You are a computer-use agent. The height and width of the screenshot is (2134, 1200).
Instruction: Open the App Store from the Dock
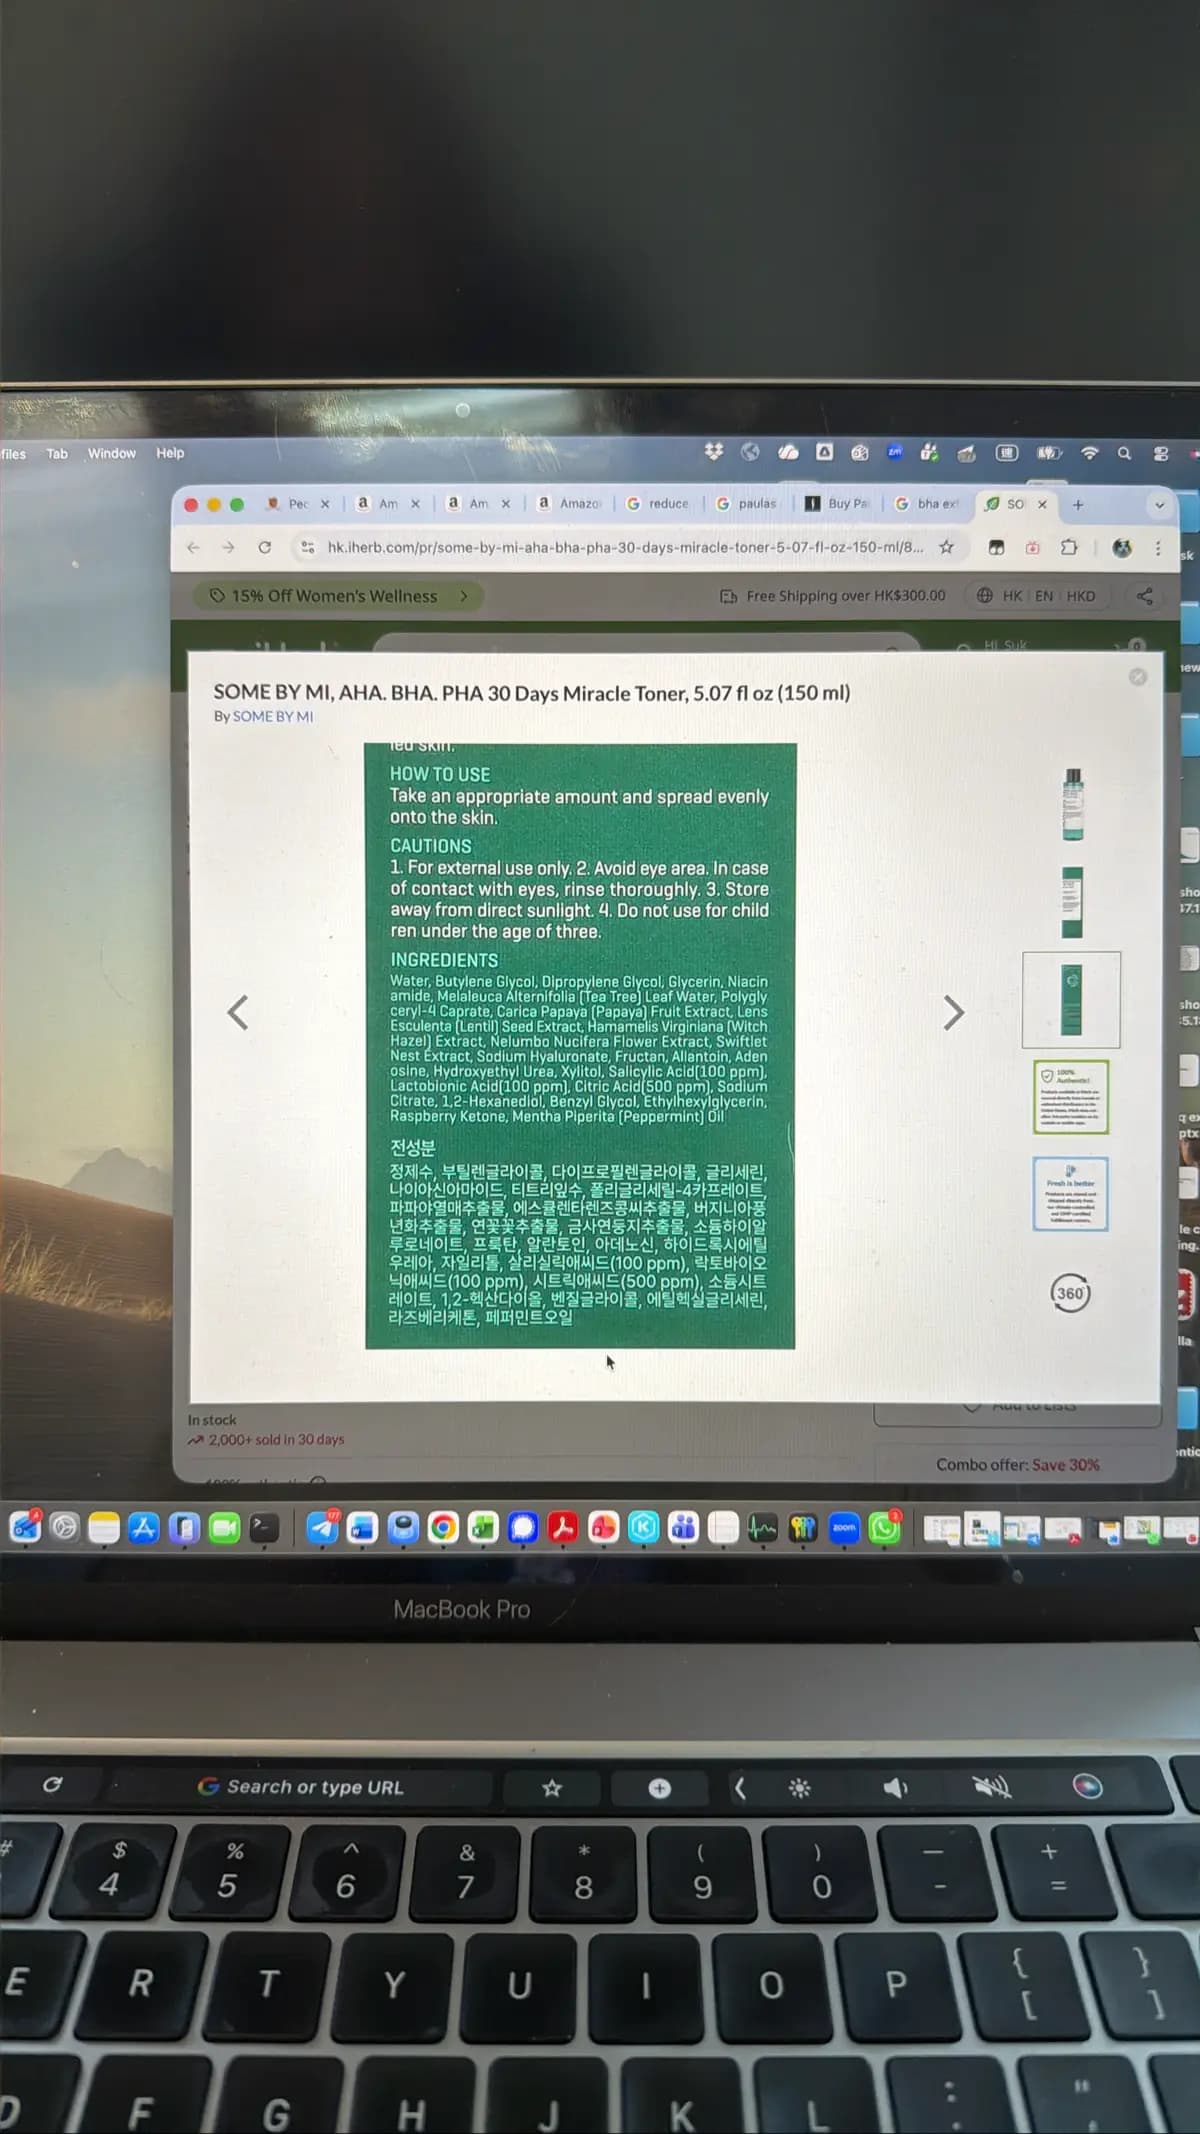[144, 1528]
